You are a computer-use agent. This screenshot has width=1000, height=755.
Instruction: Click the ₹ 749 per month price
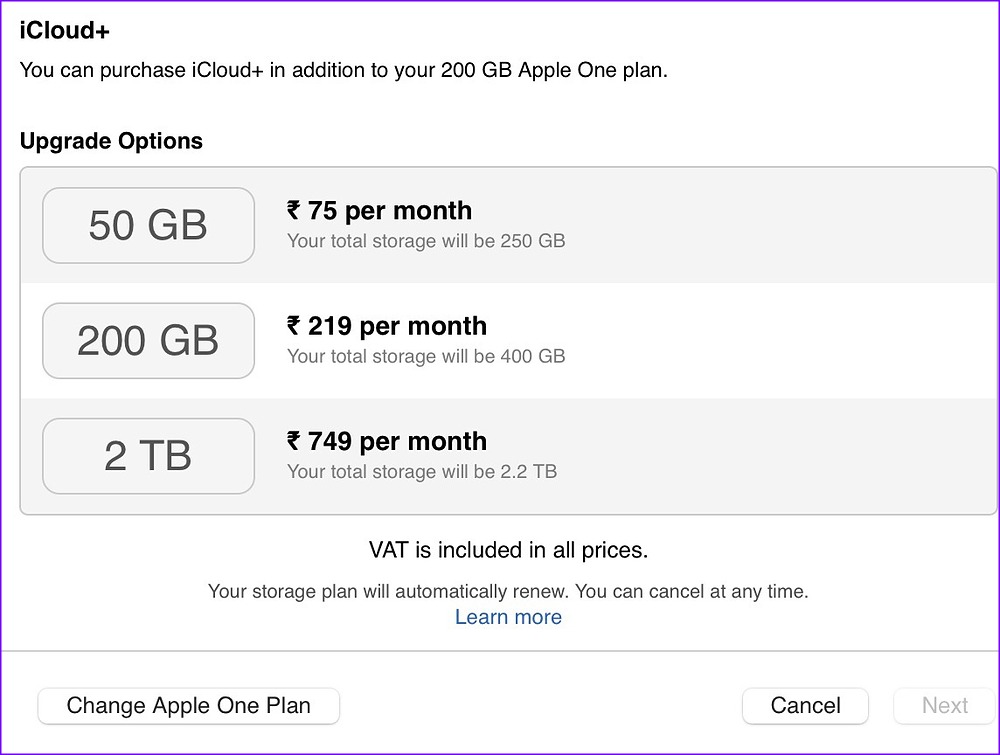click(x=387, y=441)
